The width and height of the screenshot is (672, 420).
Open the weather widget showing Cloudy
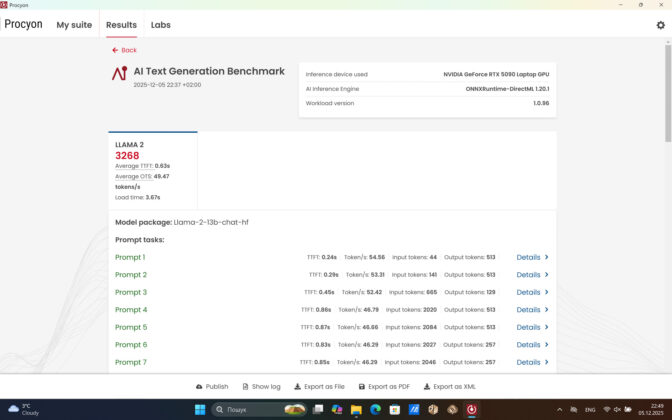[x=24, y=409]
